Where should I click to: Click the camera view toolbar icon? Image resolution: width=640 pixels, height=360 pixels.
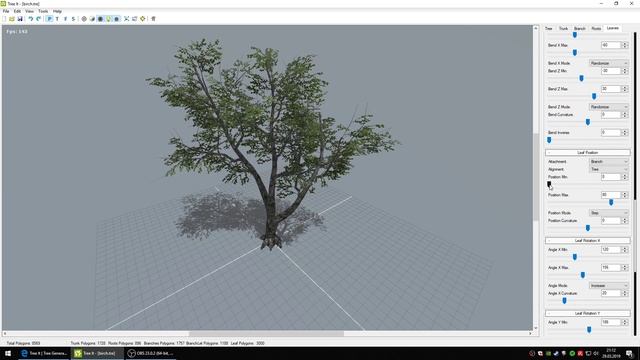coord(135,19)
